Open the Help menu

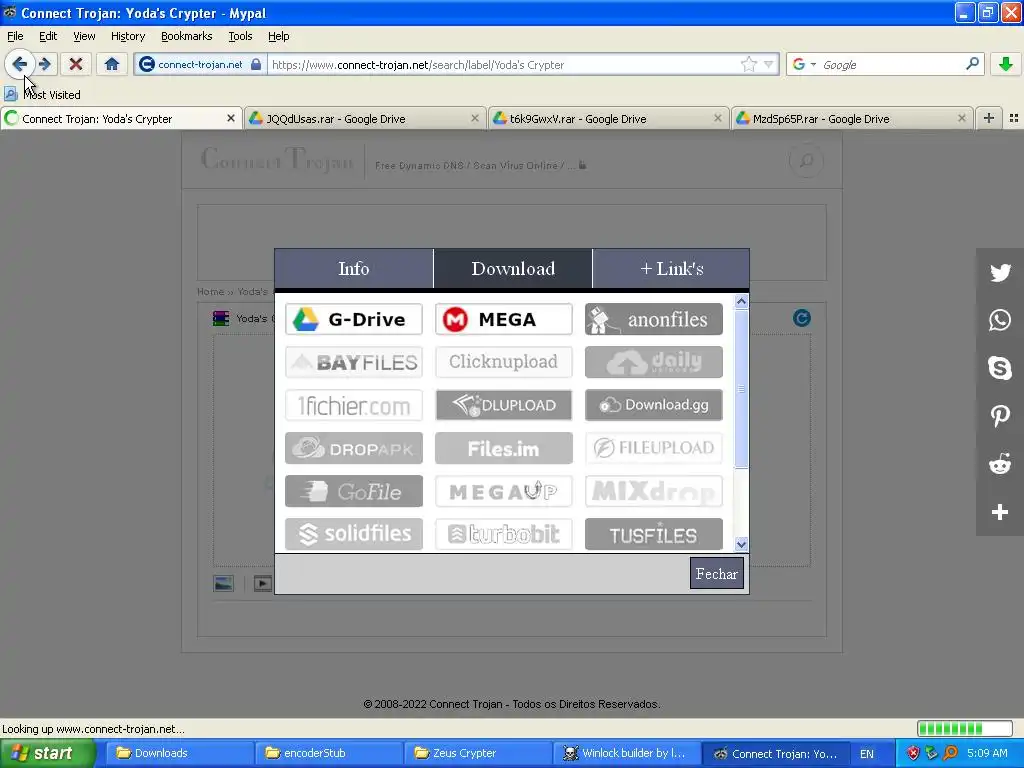point(279,37)
